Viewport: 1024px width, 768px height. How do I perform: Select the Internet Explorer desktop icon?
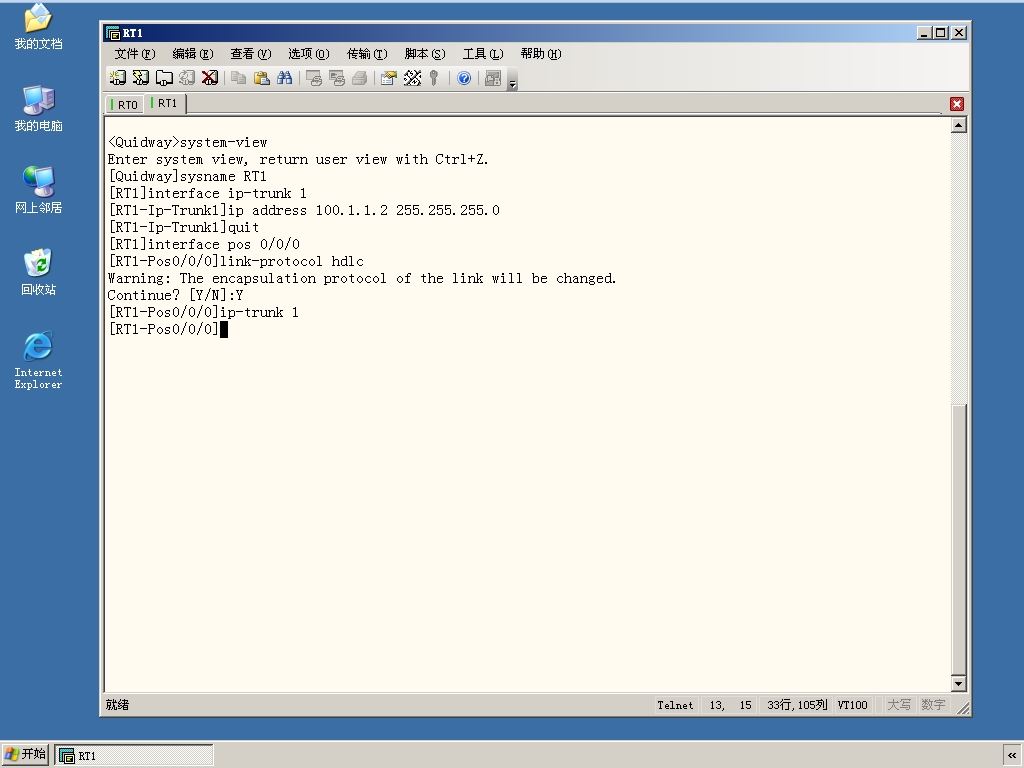click(39, 360)
